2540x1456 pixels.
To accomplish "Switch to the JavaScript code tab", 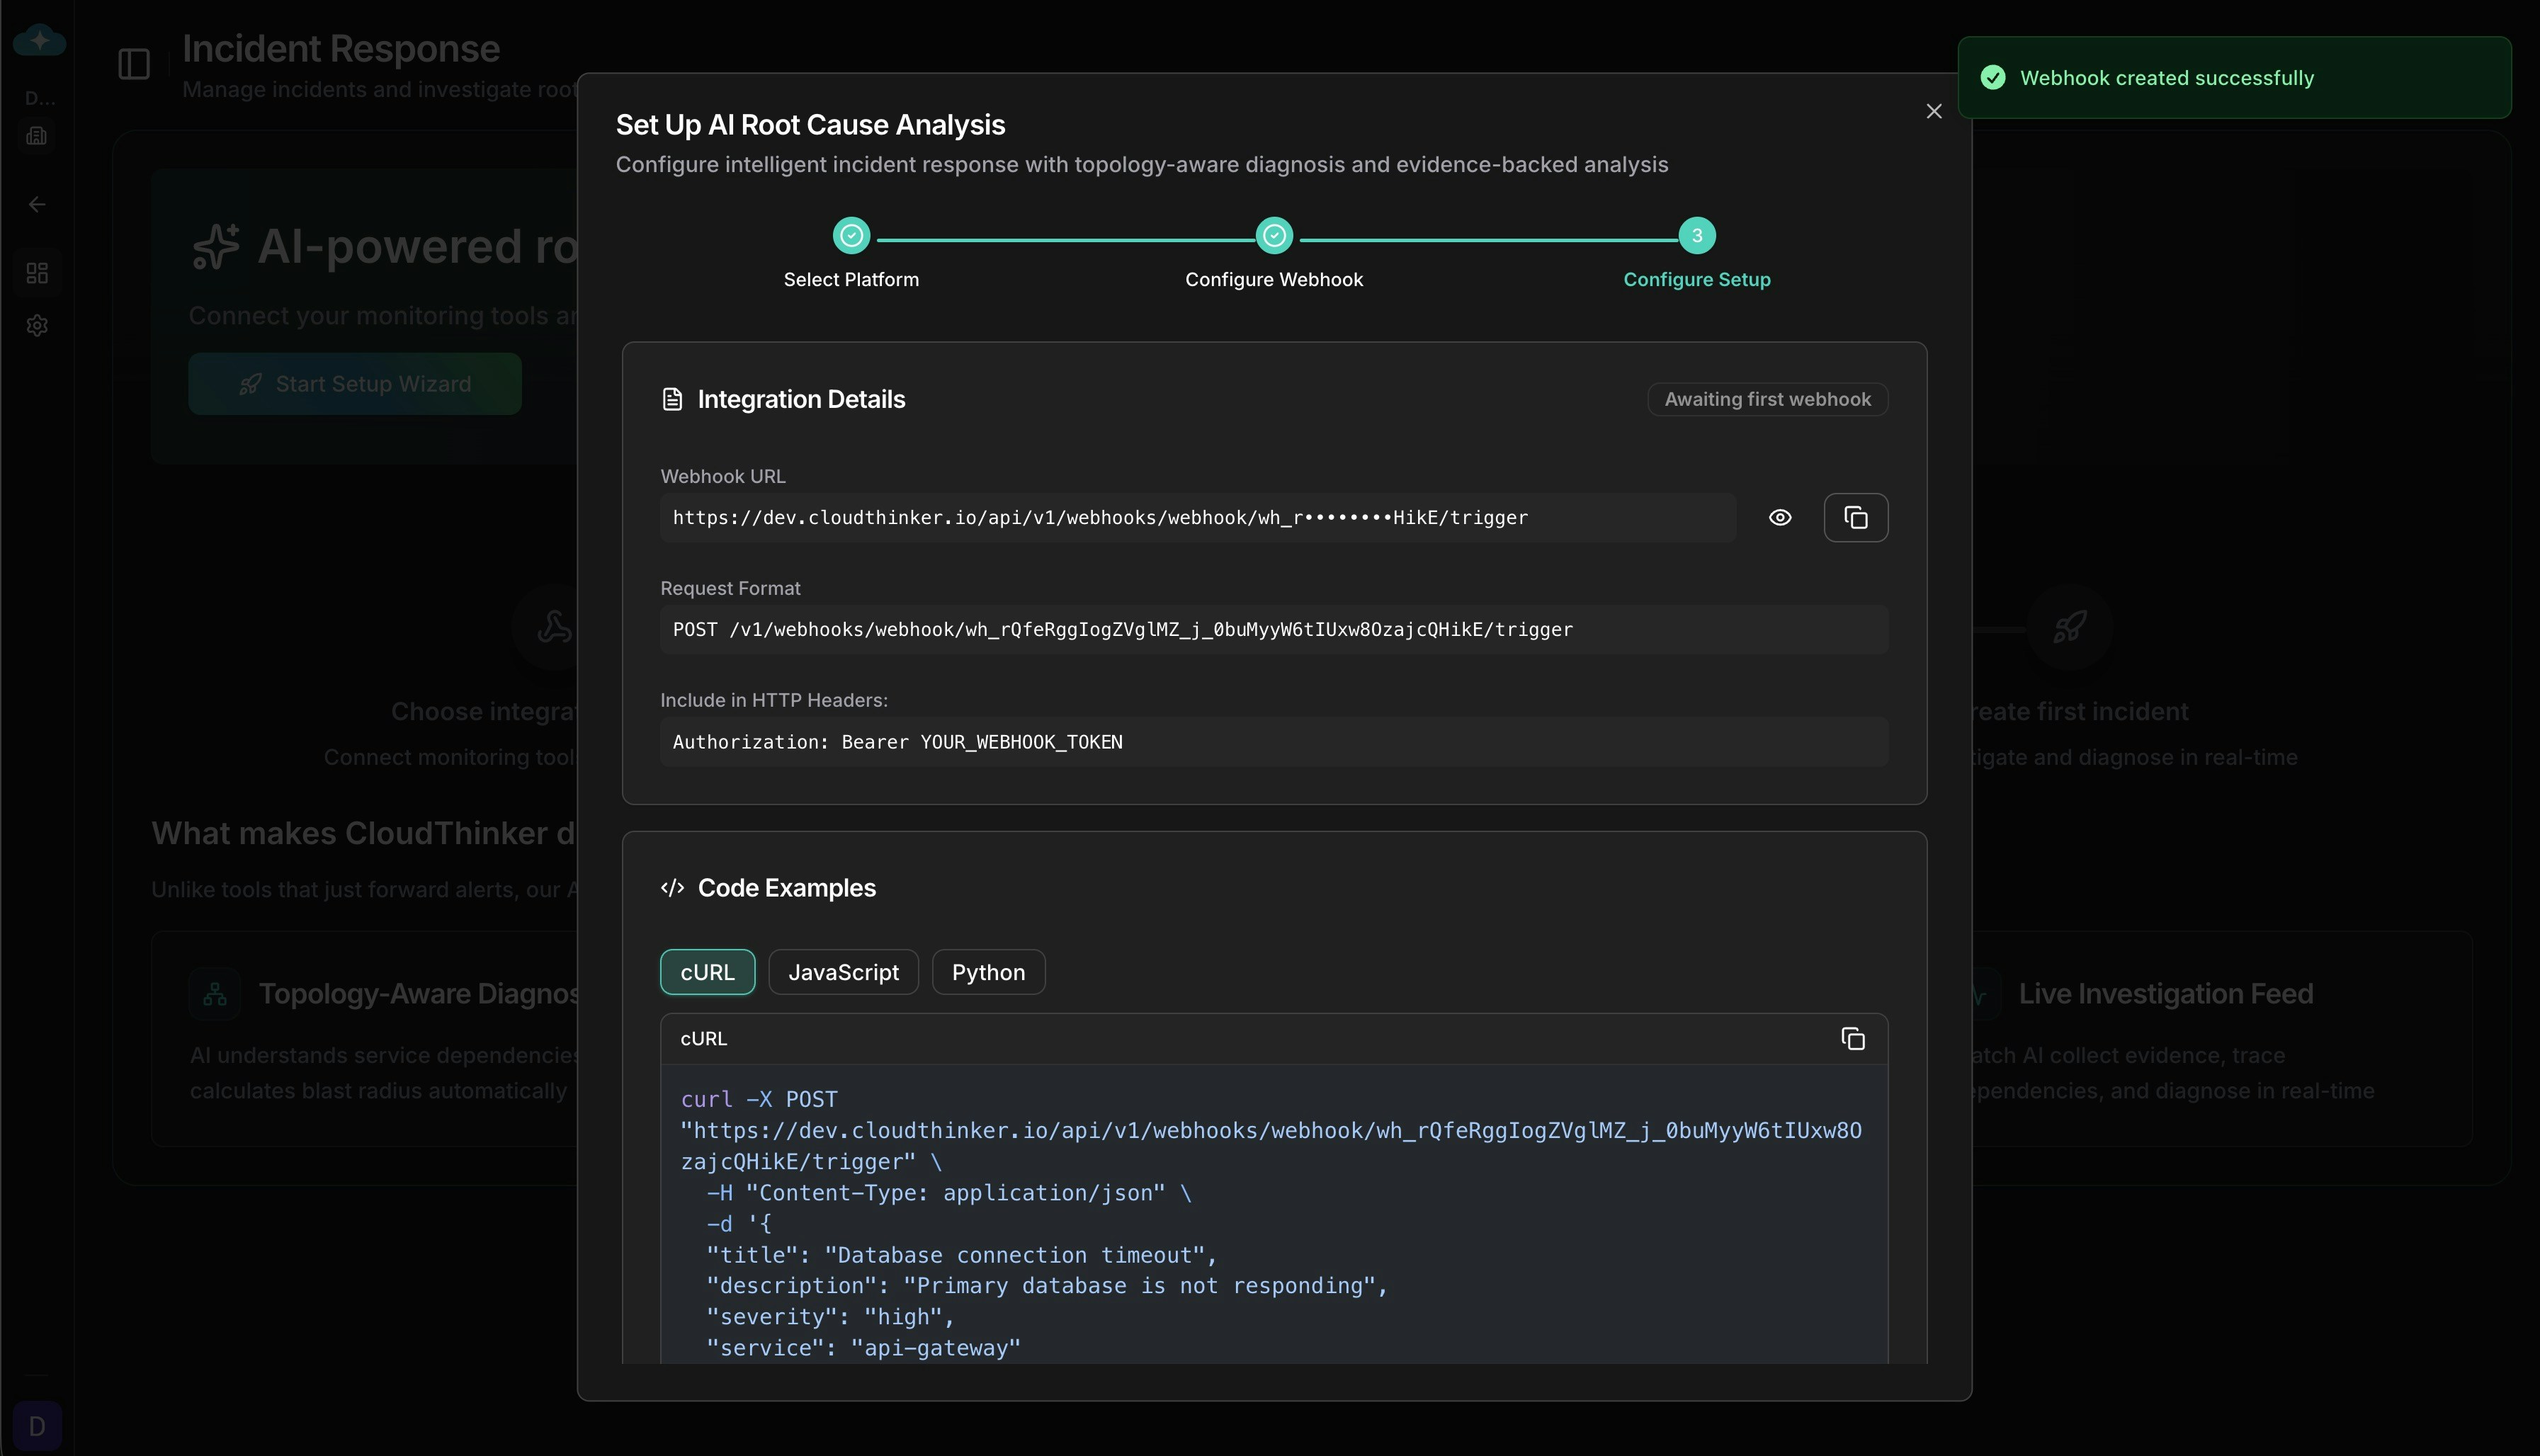I will coord(843,971).
